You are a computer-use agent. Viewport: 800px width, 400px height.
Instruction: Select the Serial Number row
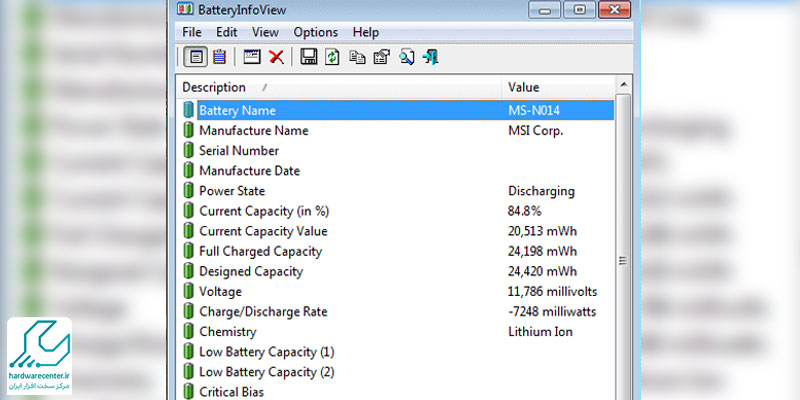click(x=396, y=151)
